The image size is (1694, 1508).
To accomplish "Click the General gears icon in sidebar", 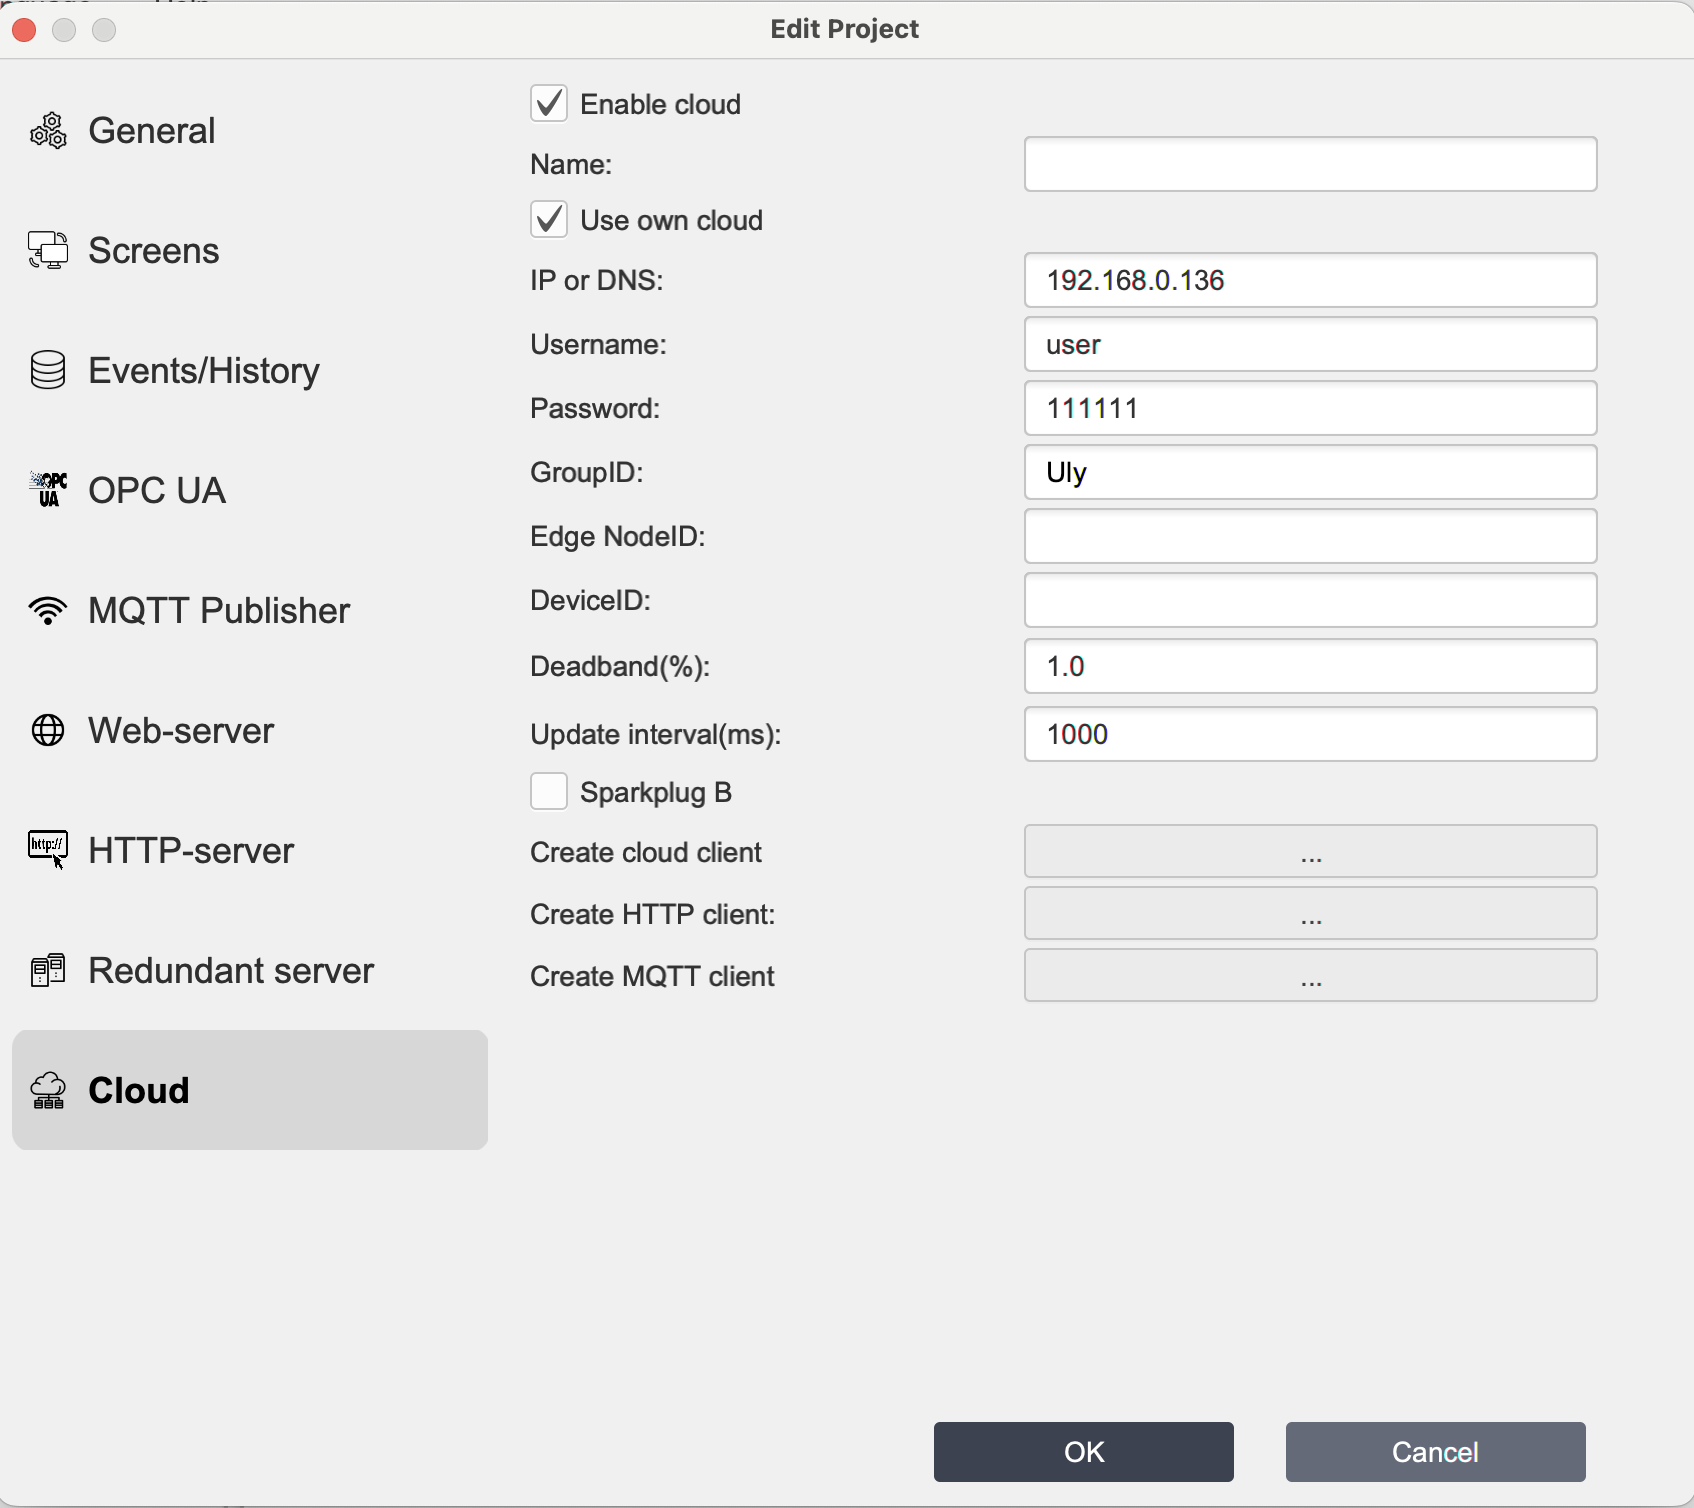I will click(48, 131).
